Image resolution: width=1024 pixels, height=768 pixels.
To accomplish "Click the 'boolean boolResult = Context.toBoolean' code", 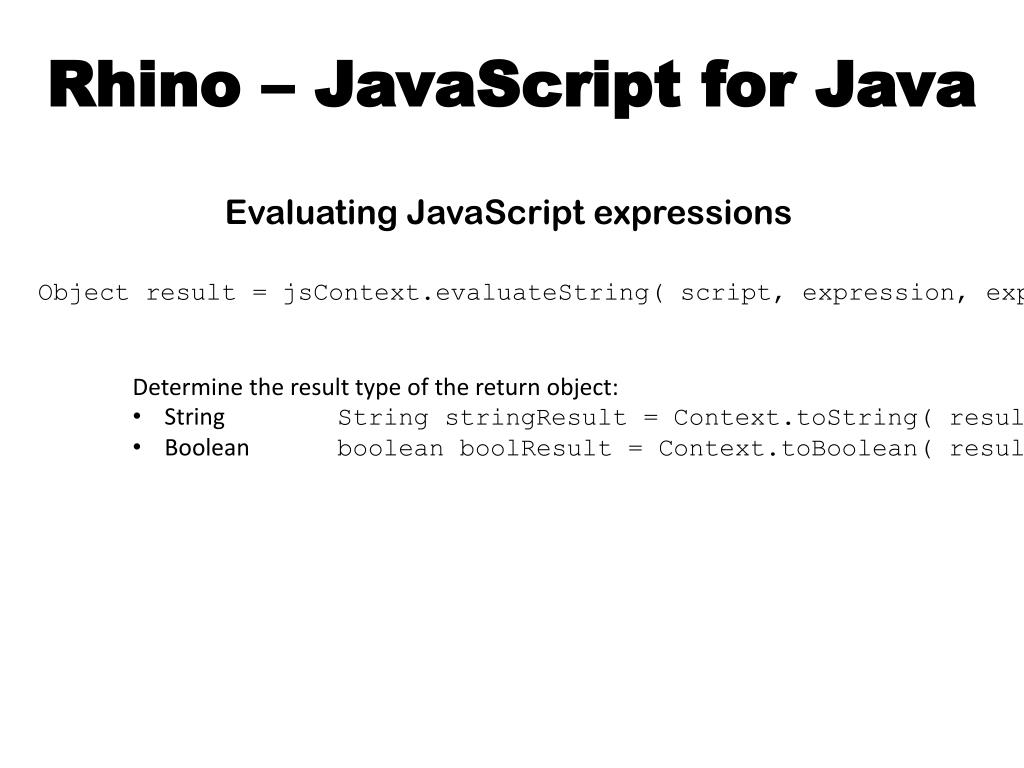I will point(680,449).
